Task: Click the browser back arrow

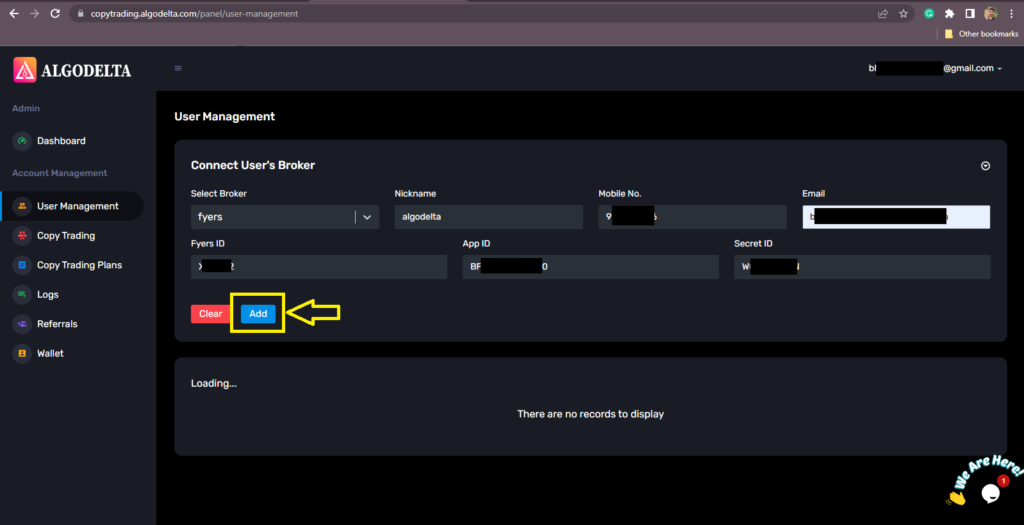Action: 14,14
